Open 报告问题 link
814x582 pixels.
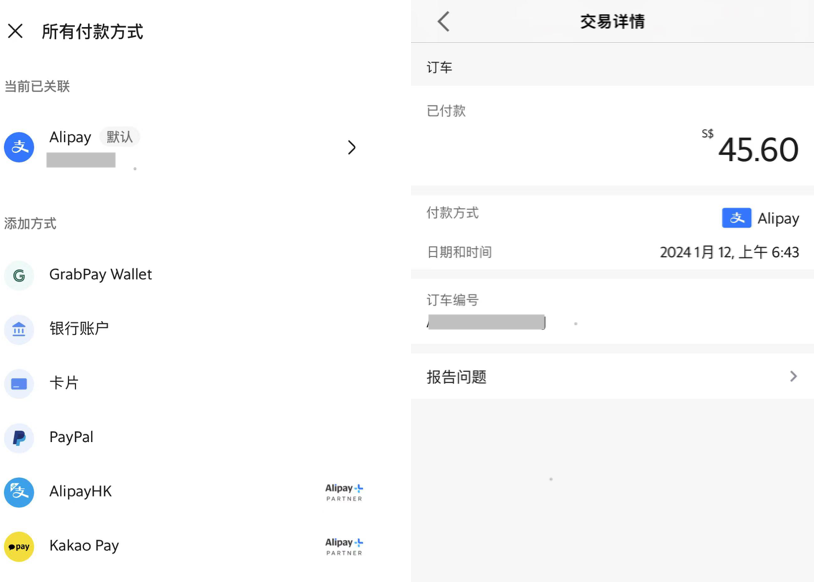tap(457, 377)
